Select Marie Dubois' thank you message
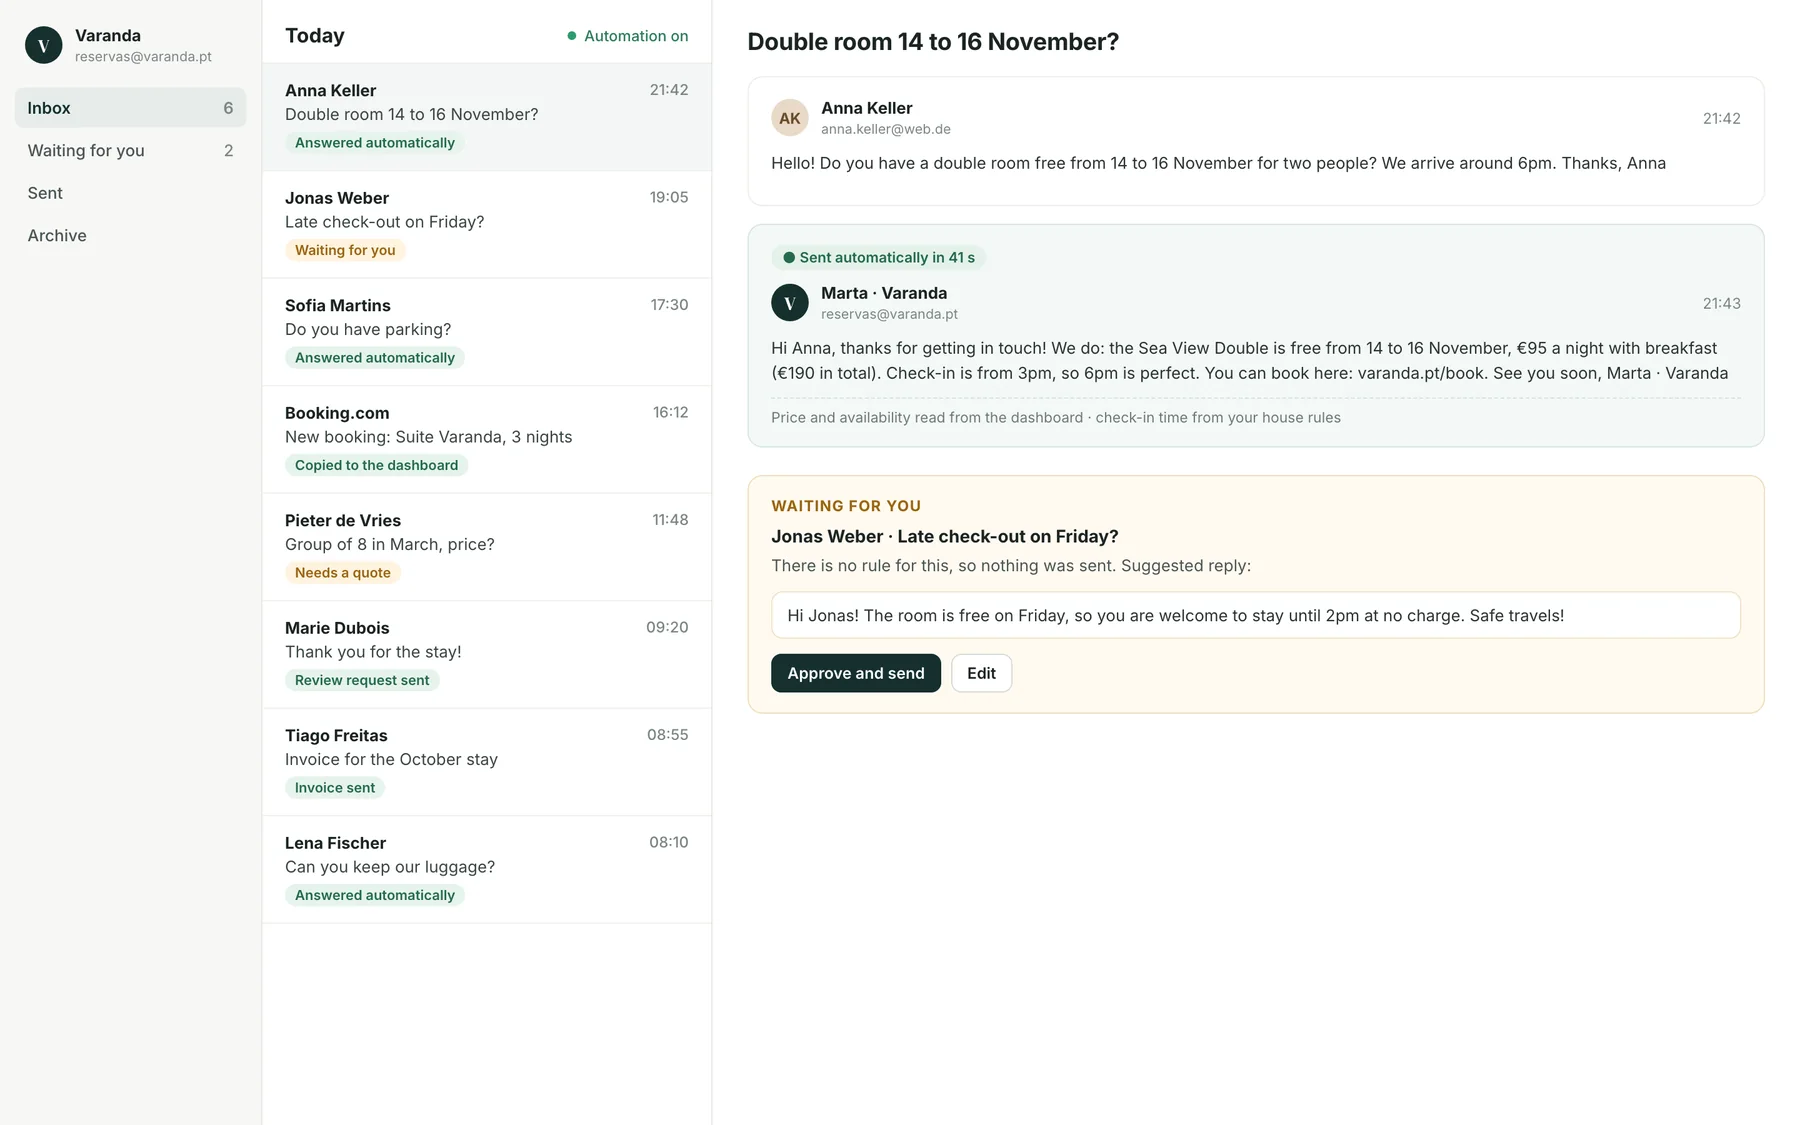The width and height of the screenshot is (1800, 1125). click(x=487, y=655)
